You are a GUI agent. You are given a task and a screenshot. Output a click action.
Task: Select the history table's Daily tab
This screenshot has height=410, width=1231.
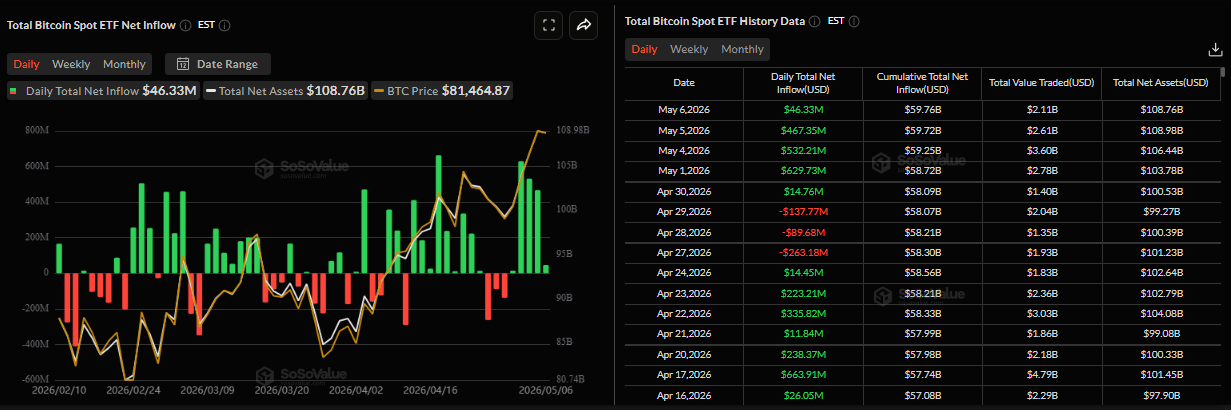(644, 49)
